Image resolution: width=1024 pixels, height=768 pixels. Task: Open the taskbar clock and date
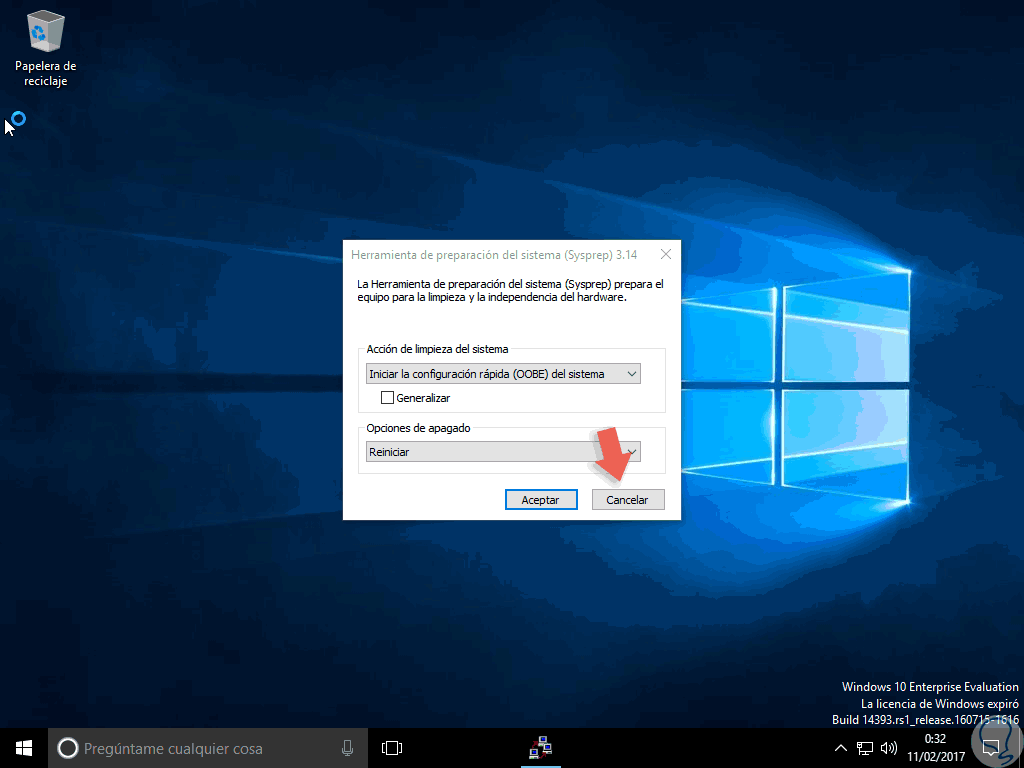pyautogui.click(x=935, y=748)
